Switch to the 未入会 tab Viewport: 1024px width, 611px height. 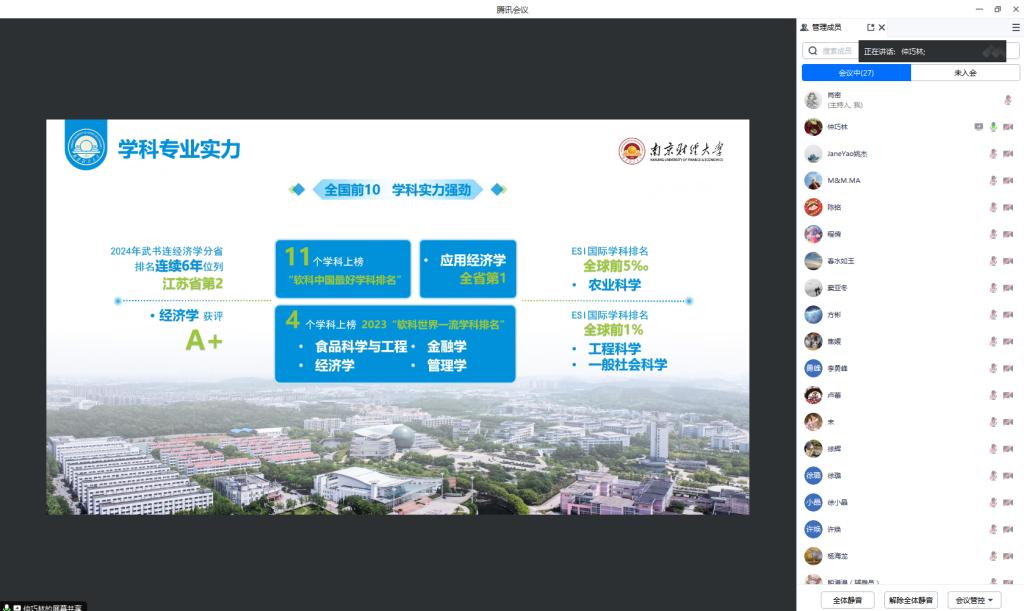(965, 73)
